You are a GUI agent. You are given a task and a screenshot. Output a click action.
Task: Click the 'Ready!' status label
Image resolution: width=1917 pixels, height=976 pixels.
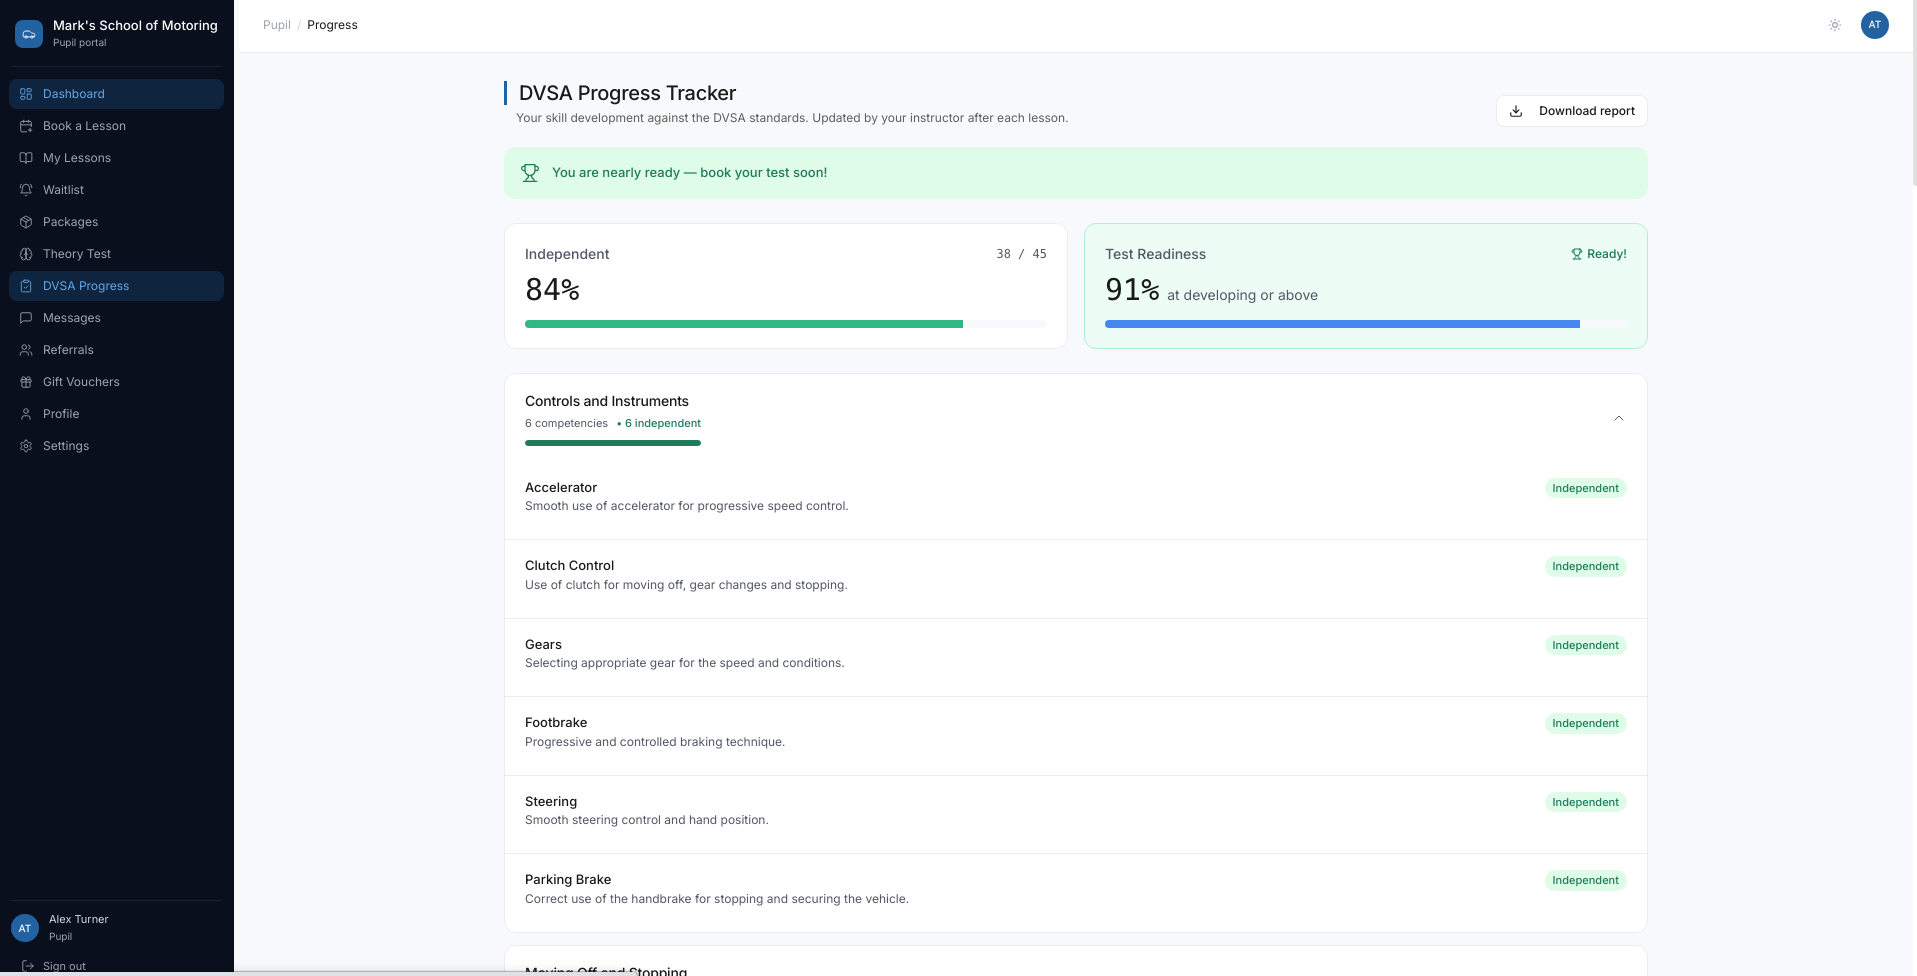pos(1607,254)
